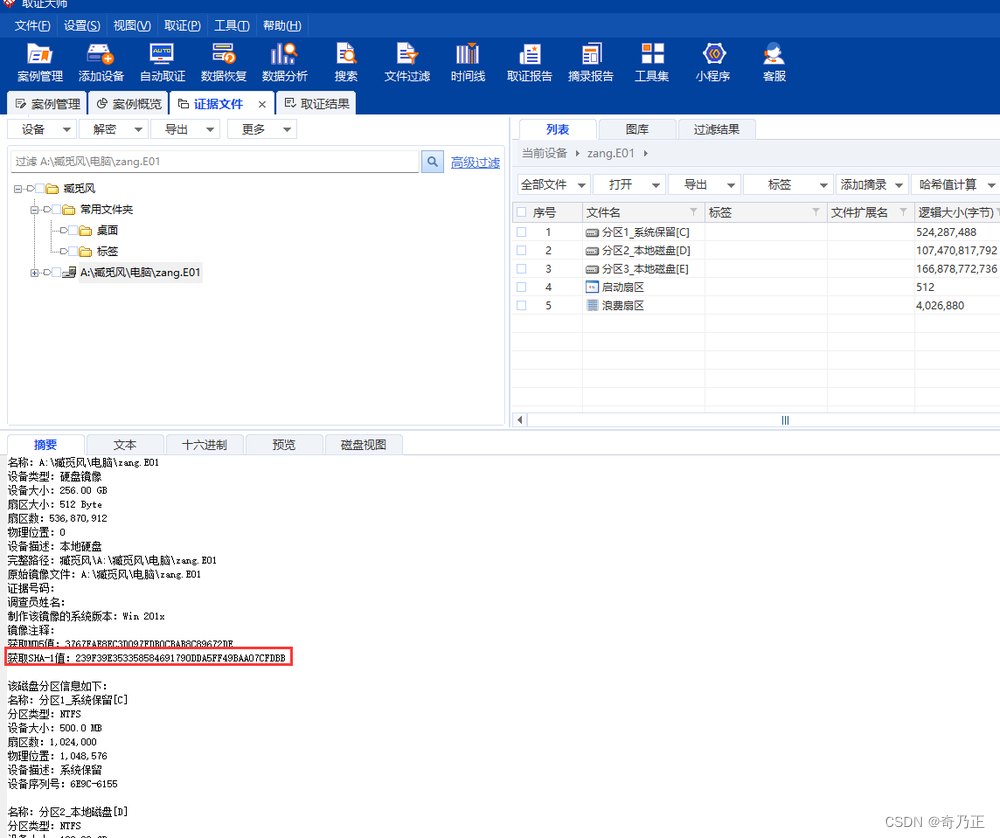Image resolution: width=1000 pixels, height=838 pixels.
Task: Tick the zang.E01 tree checkbox
Action: pyautogui.click(x=56, y=273)
